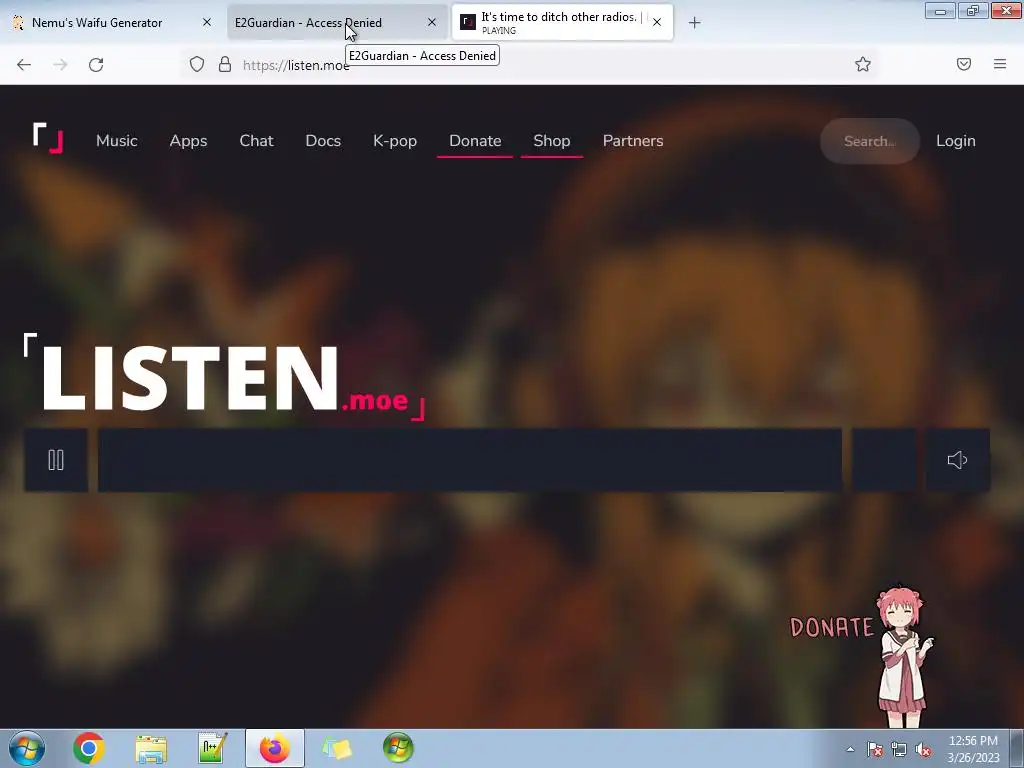
Task: Click the Action Center flag icon
Action: click(x=875, y=749)
